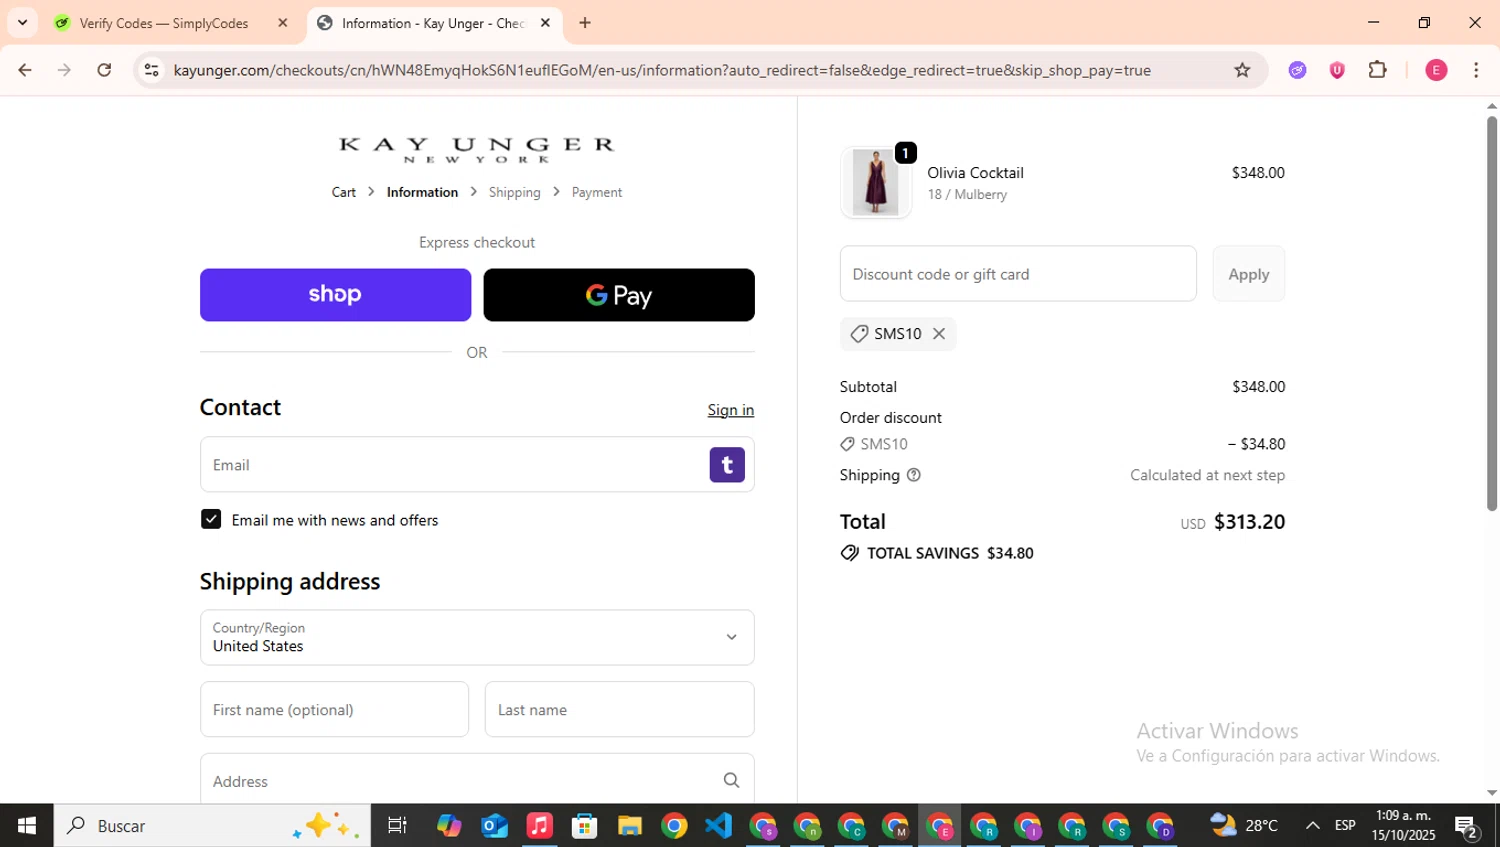Screen dimensions: 1500x847
Task: Uncheck Email me with news and offers
Action: pyautogui.click(x=211, y=519)
